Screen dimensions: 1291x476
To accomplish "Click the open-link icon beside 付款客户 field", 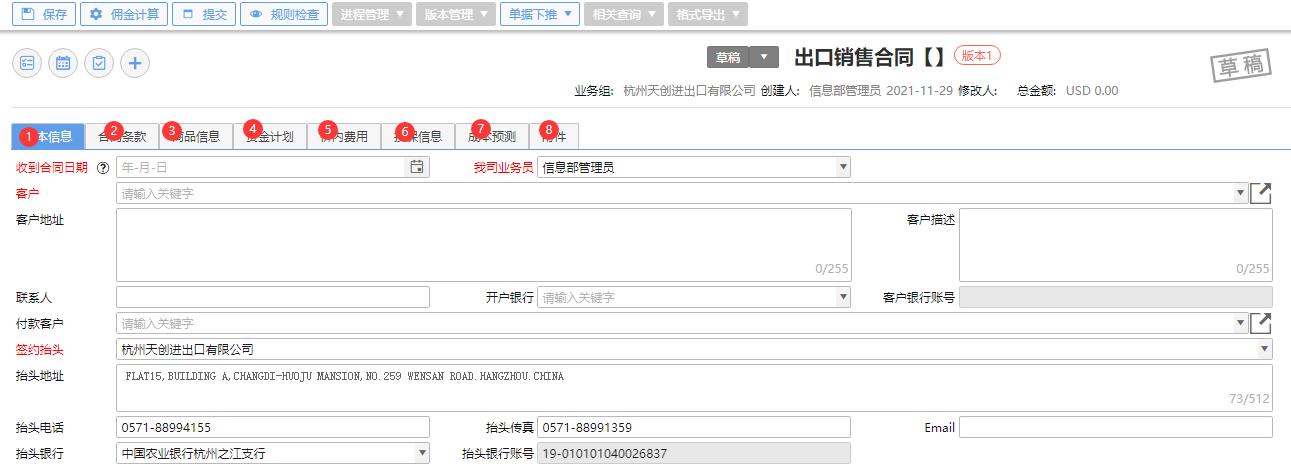I will point(1261,323).
